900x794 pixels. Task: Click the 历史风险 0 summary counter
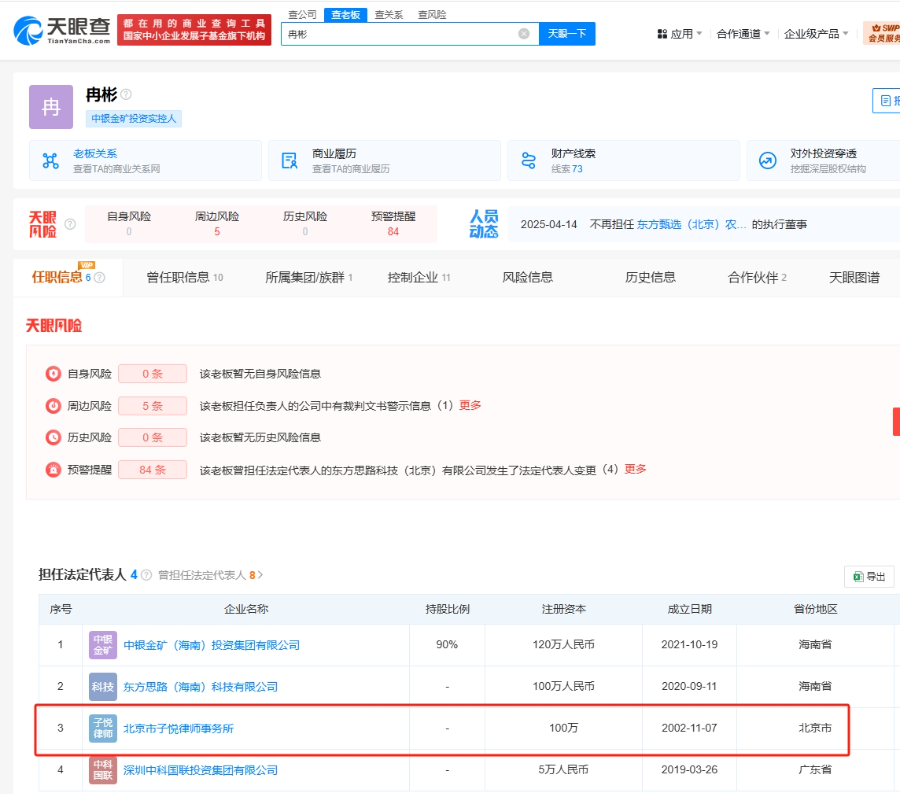click(305, 224)
